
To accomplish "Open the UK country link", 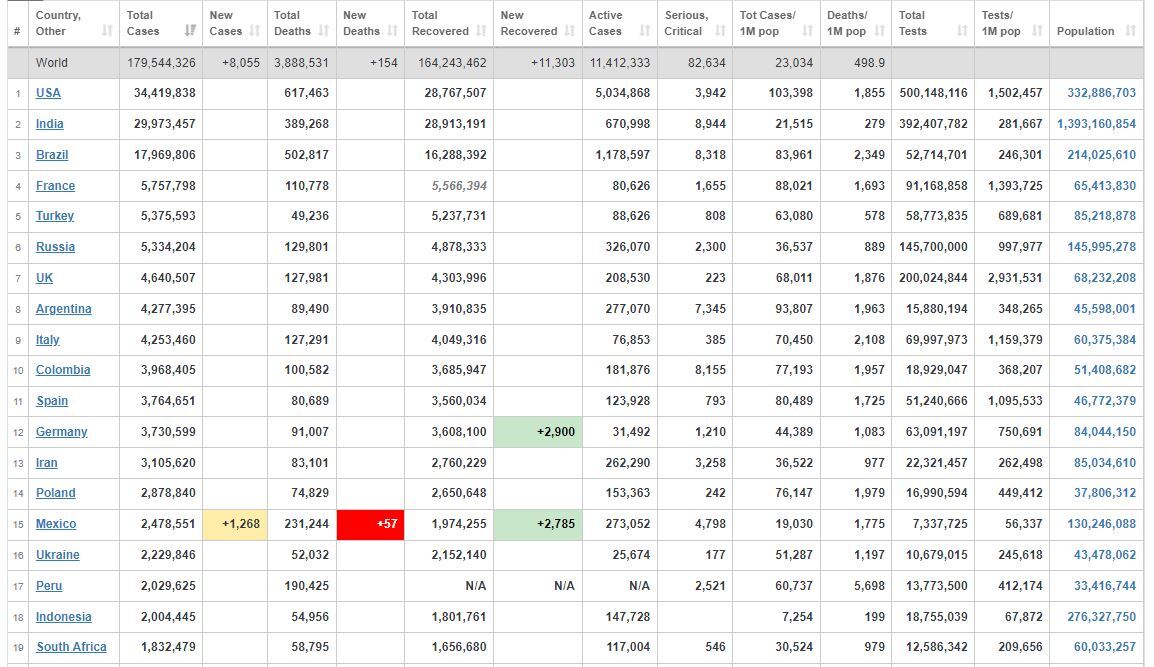I will coord(44,278).
